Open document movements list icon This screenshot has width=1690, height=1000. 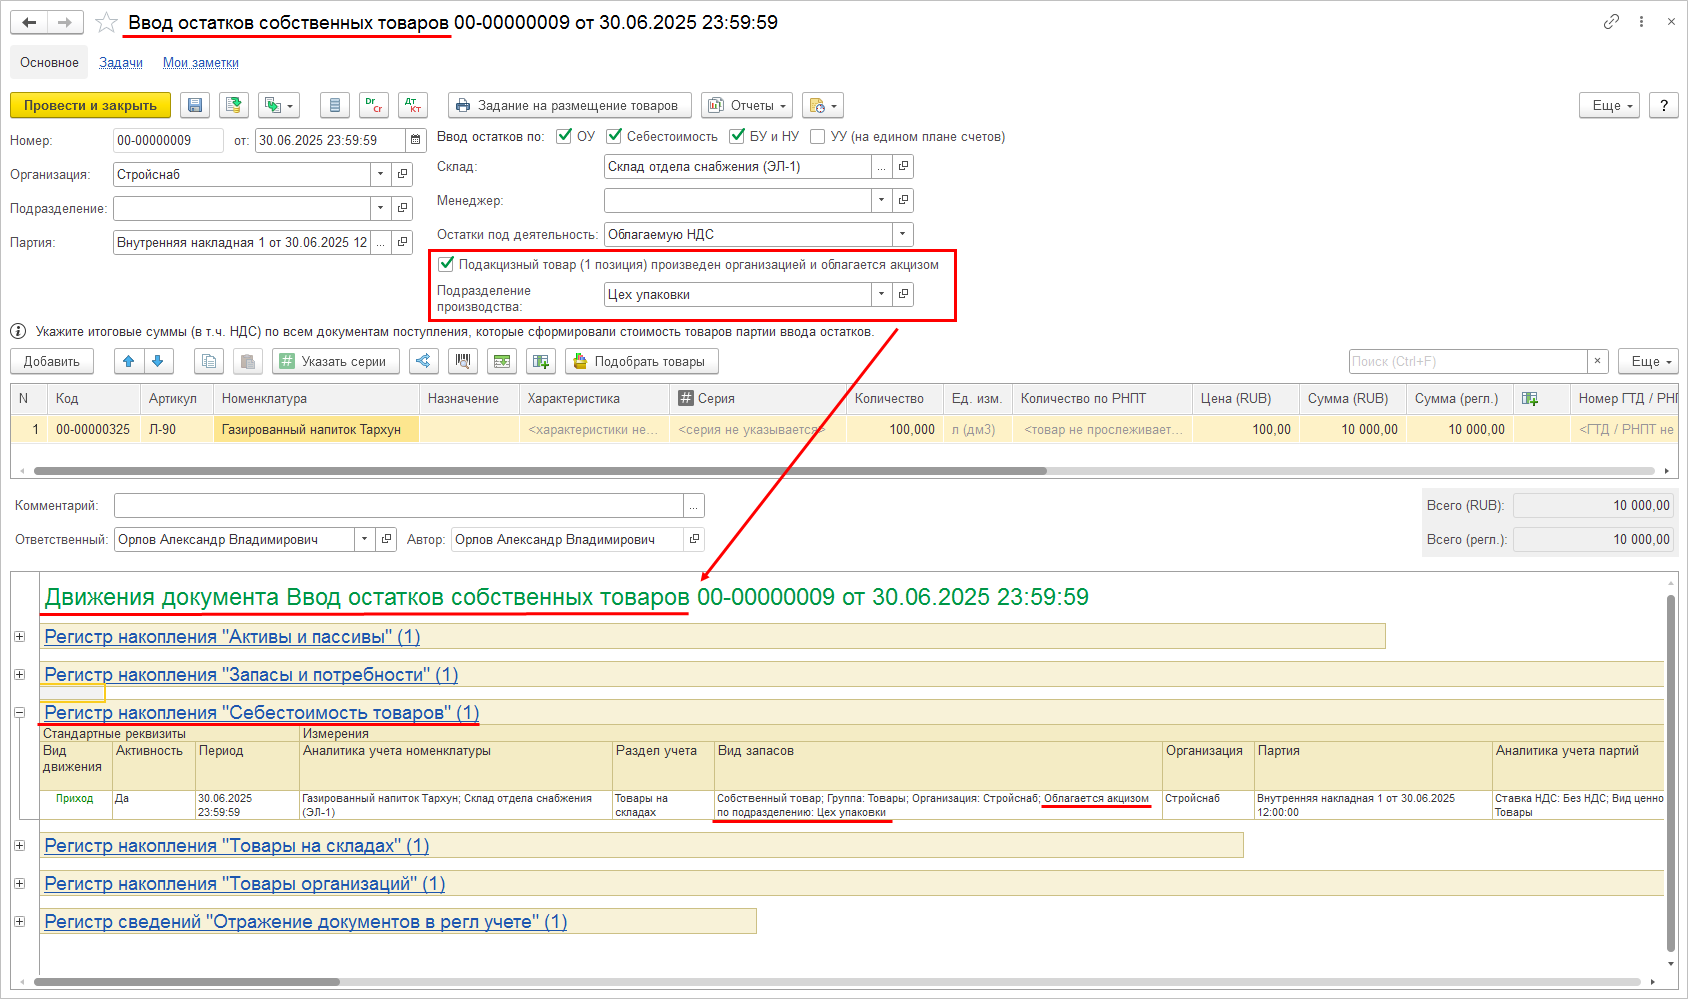335,105
